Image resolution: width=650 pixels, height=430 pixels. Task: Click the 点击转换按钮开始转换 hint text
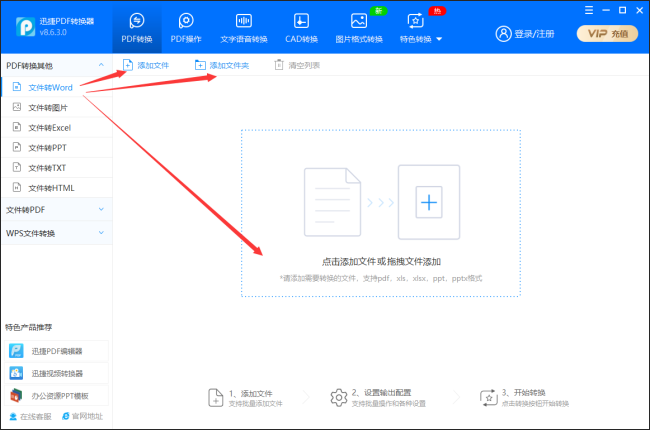tap(535, 404)
